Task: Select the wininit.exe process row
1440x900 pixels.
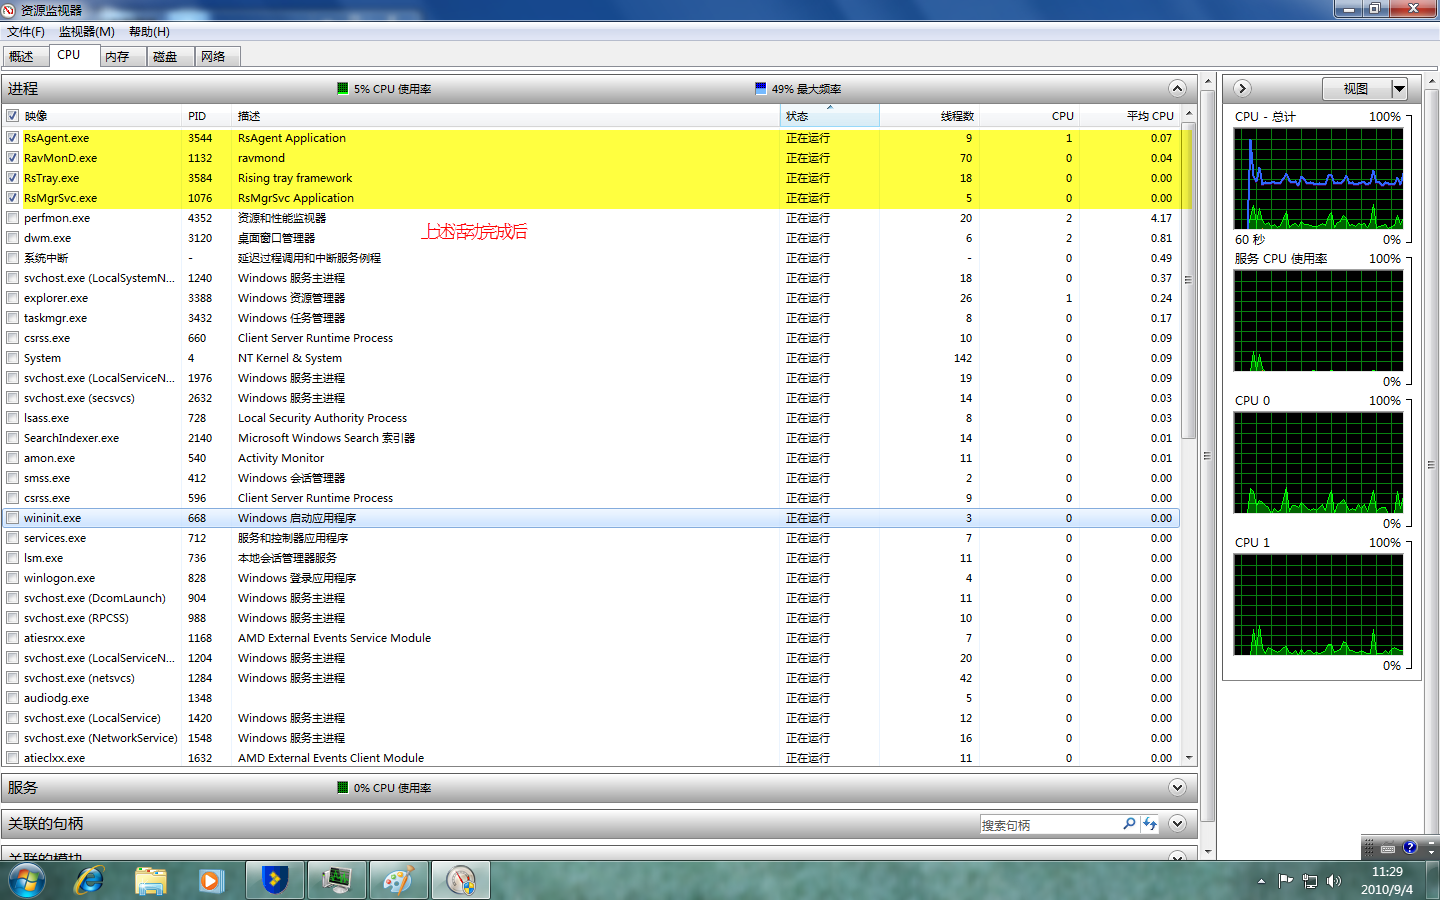Action: (x=591, y=518)
